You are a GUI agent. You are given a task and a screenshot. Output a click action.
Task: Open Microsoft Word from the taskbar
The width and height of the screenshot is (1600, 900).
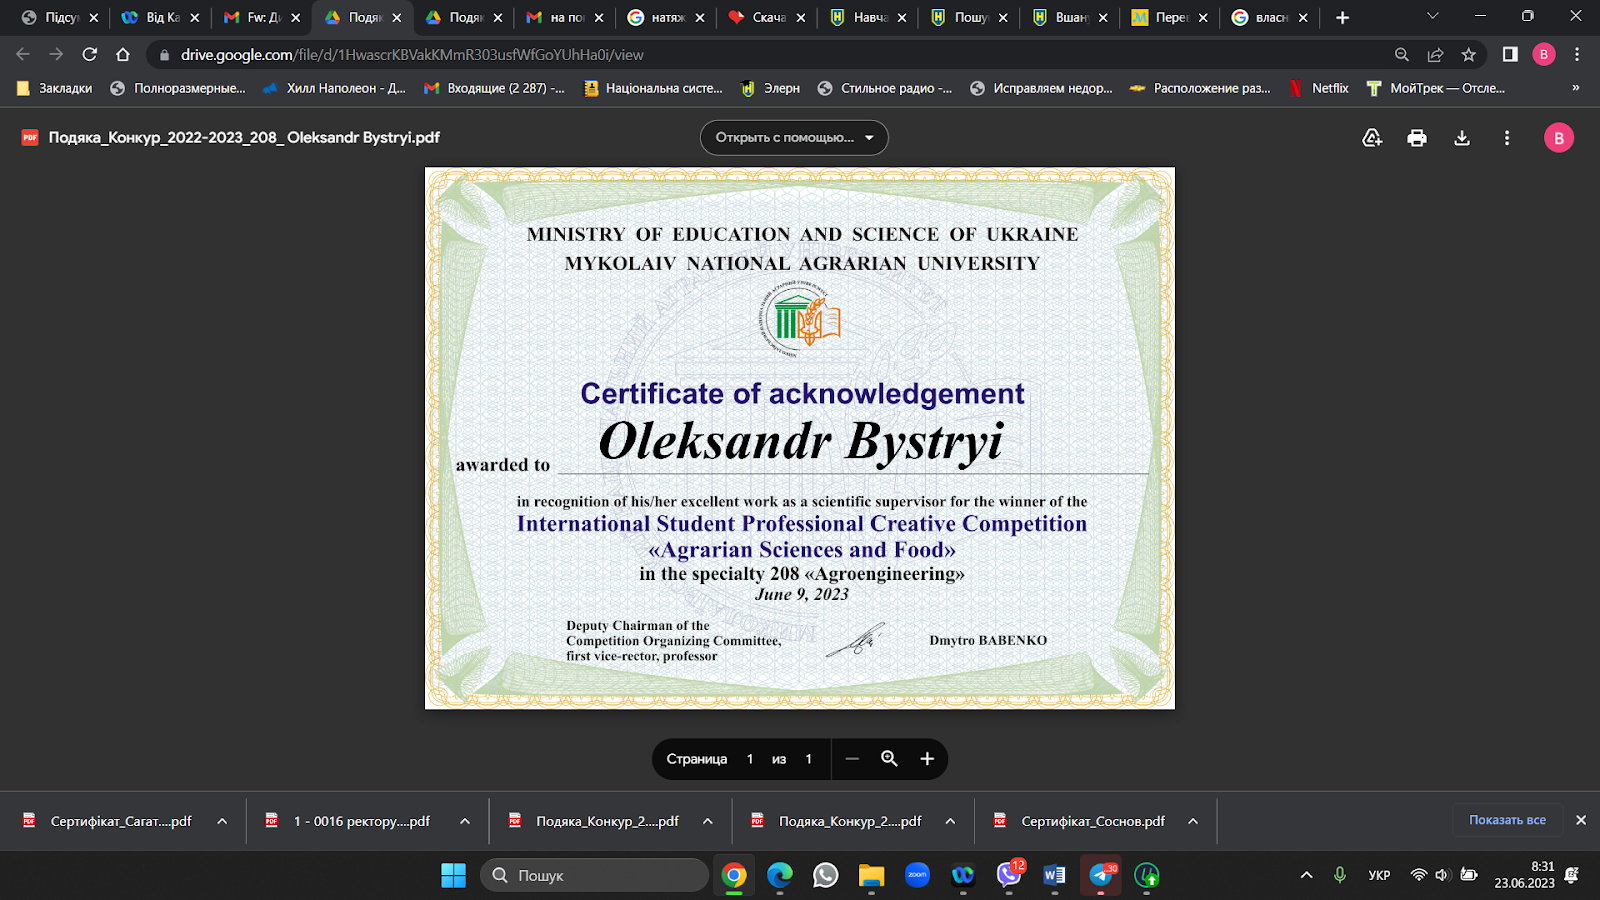(x=1055, y=875)
